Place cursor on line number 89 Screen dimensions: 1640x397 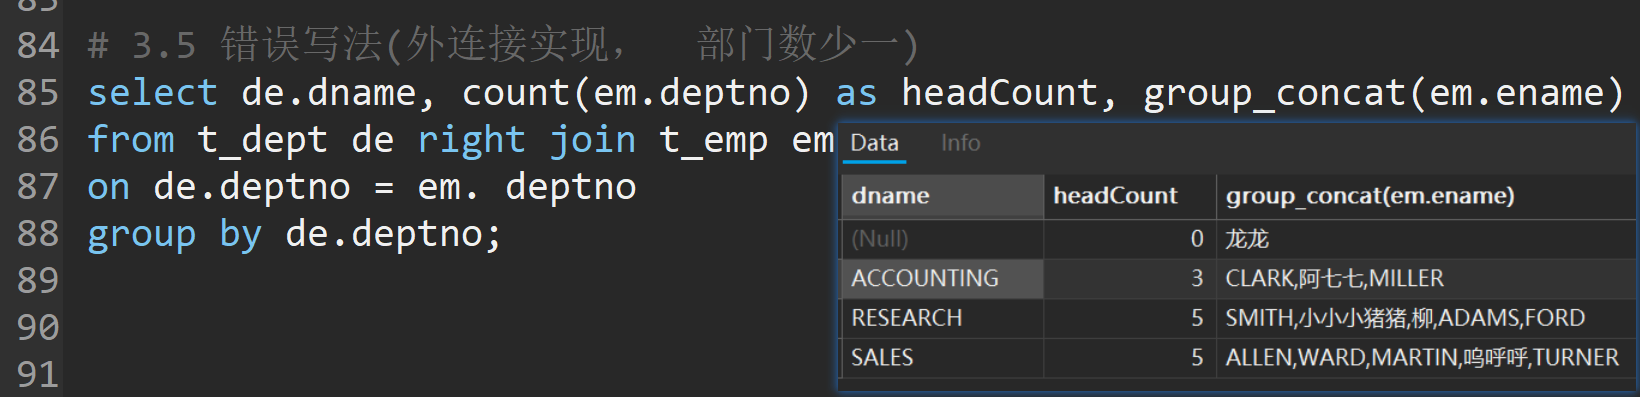[38, 281]
